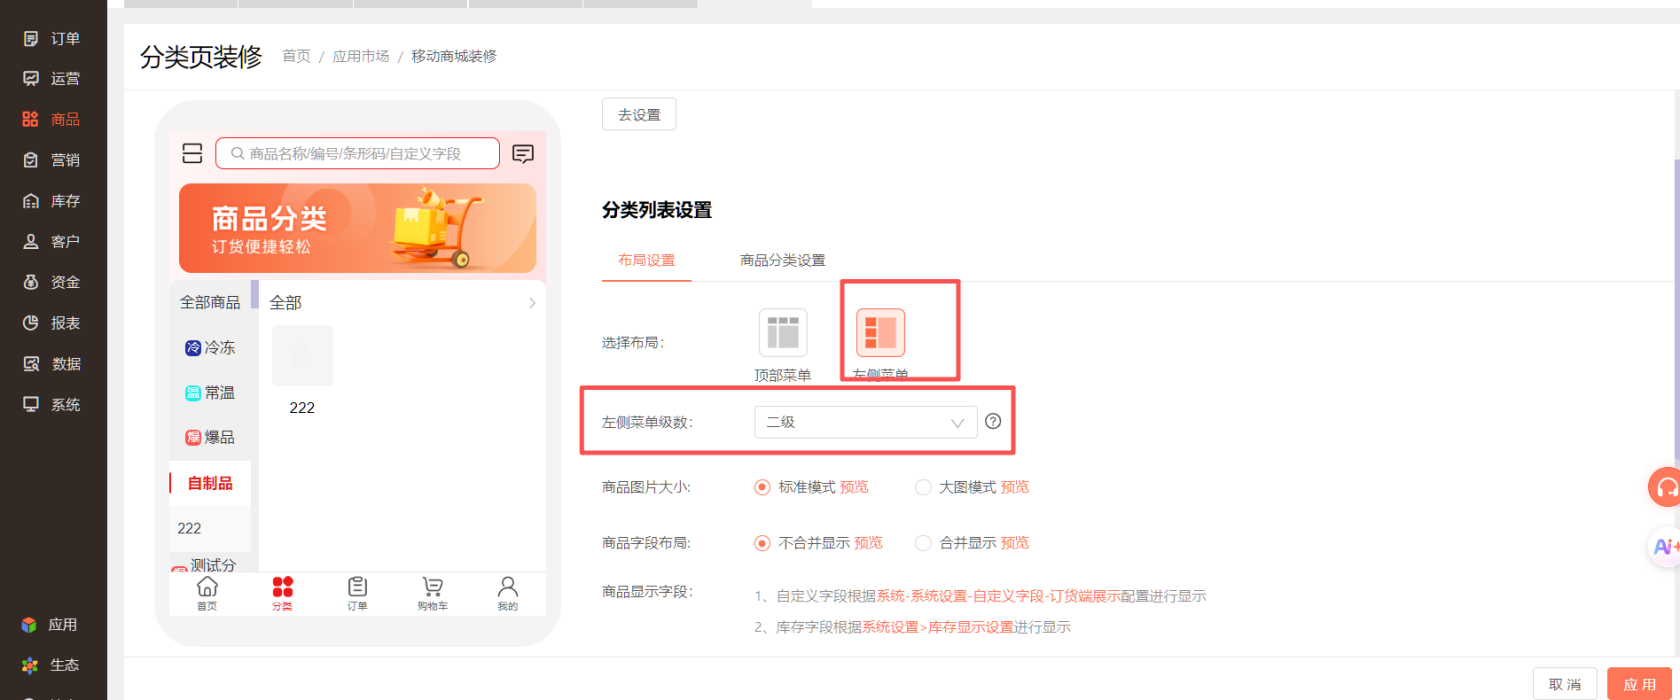
Task: Click 预览 link next to 标准模式
Action: pos(854,487)
